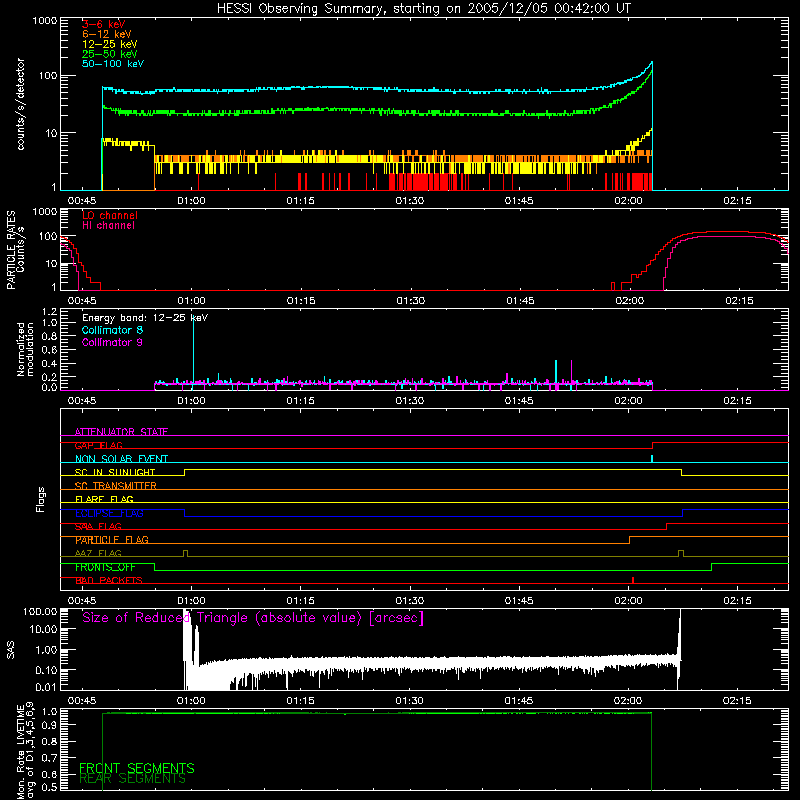Click the Normalized modulation axis label

coord(26,349)
